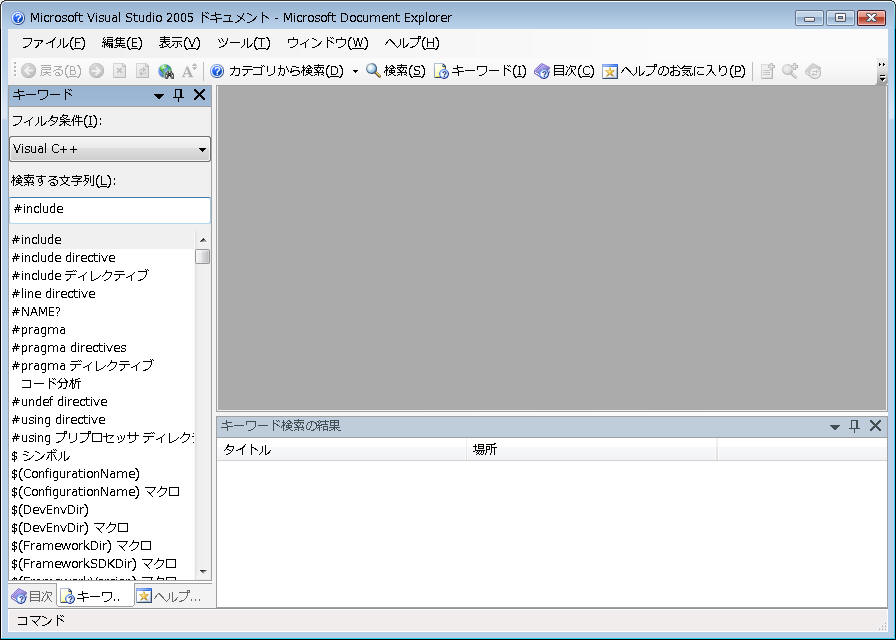Image resolution: width=896 pixels, height=640 pixels.
Task: Open カテゴリから検索(D) in the toolbar
Action: click(x=277, y=71)
